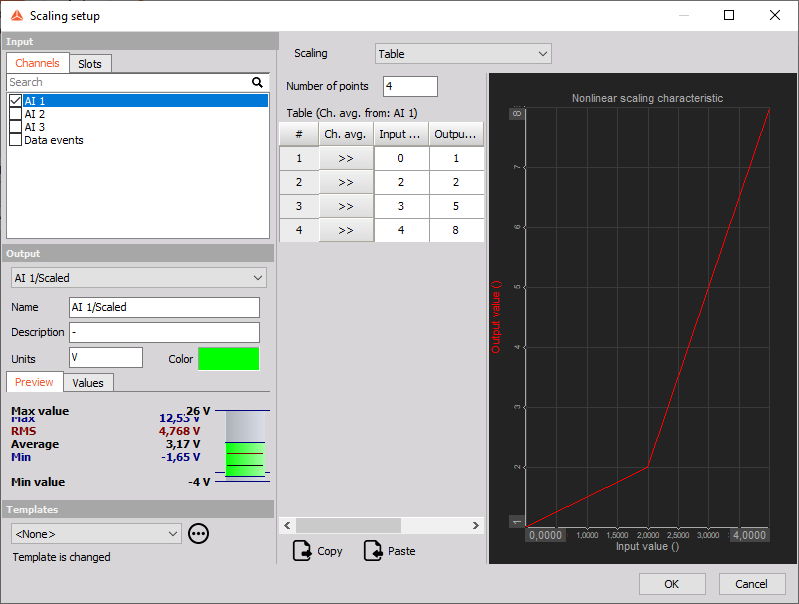Click the Name input field
799x604 pixels.
(x=165, y=307)
